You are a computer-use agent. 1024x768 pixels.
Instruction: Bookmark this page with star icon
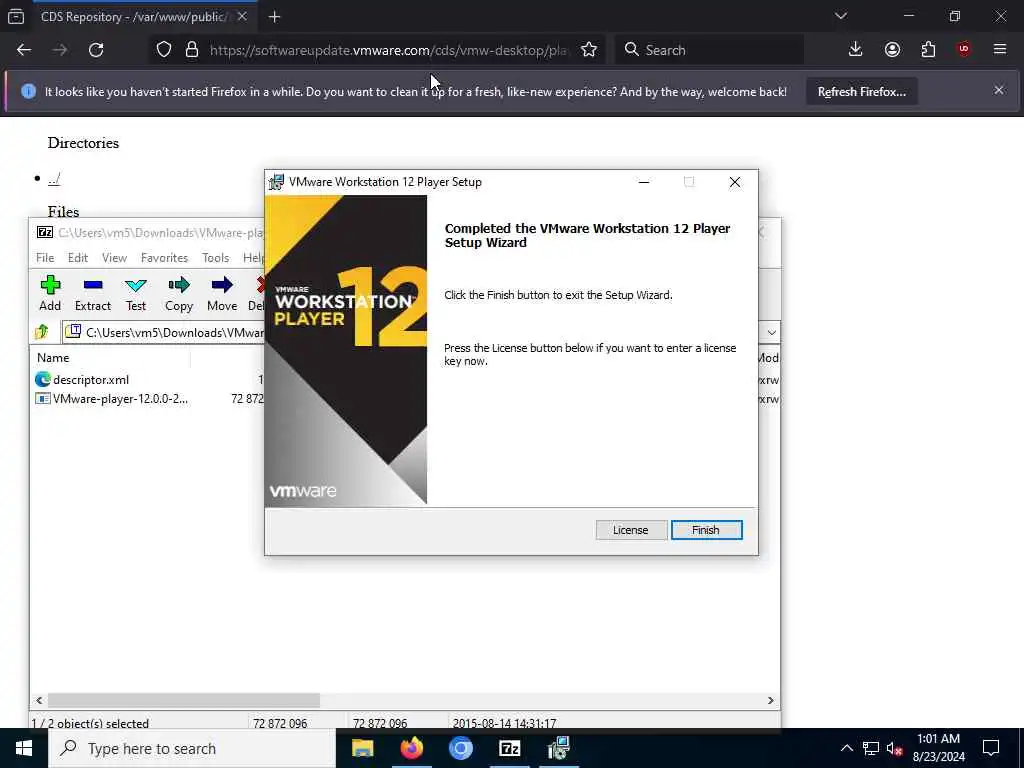pyautogui.click(x=588, y=50)
